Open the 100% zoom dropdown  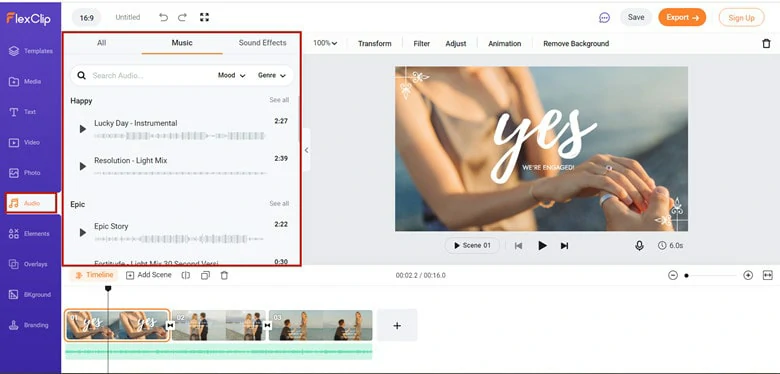325,43
